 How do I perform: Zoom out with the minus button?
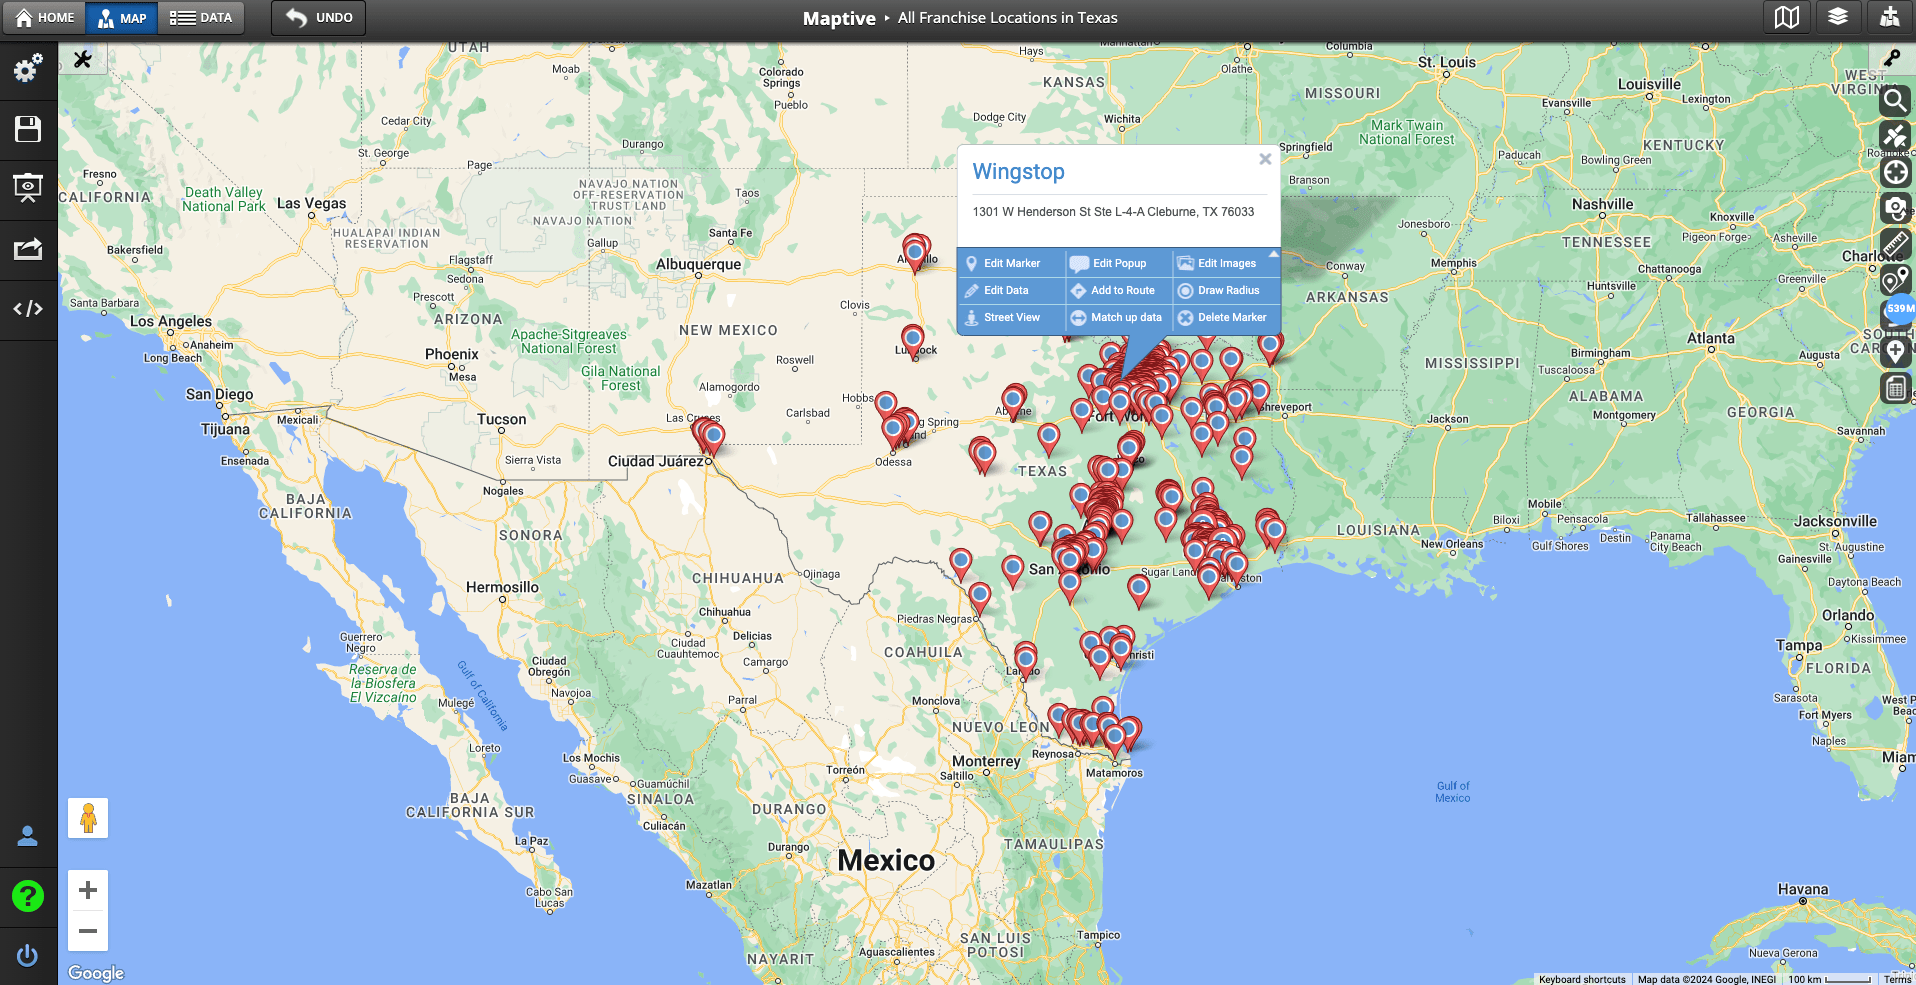click(x=88, y=931)
